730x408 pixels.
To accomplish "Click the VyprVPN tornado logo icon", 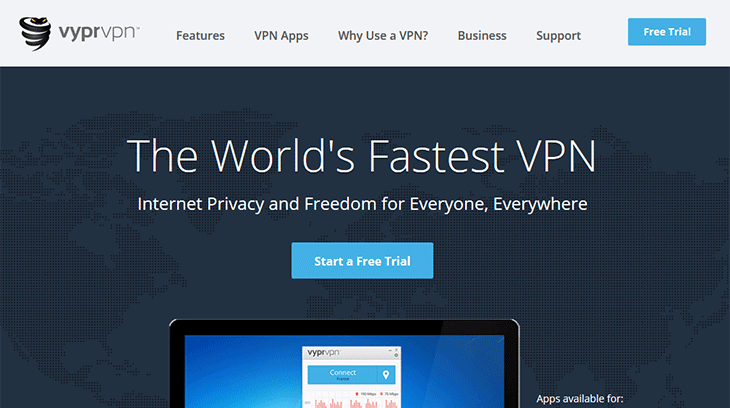I will (35, 34).
